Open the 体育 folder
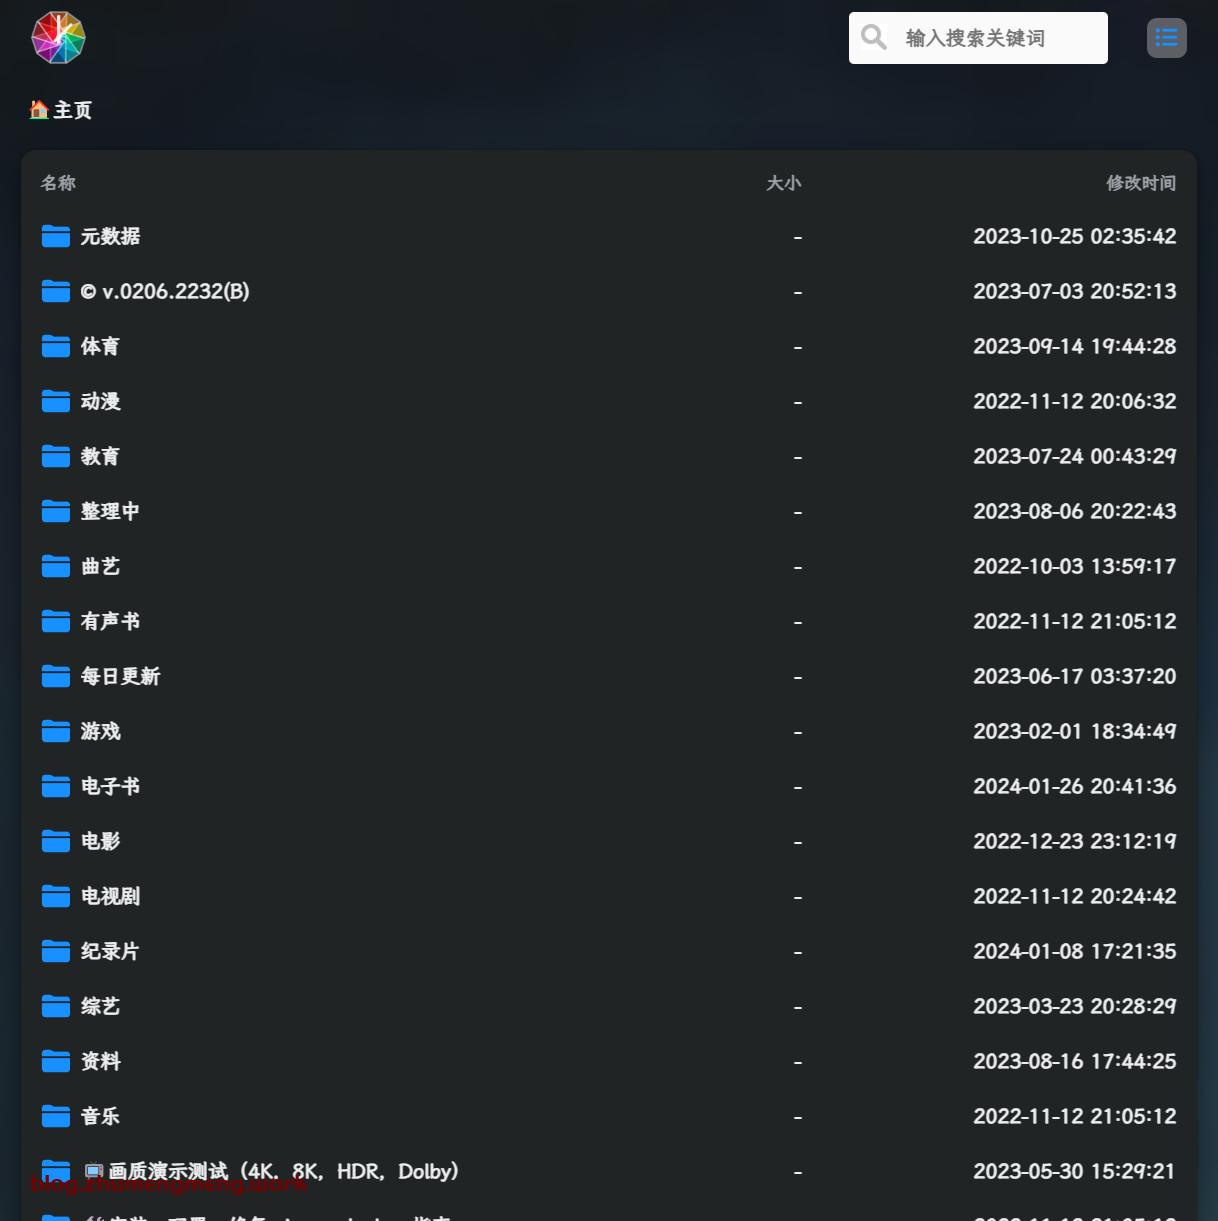This screenshot has height=1221, width=1218. 100,346
